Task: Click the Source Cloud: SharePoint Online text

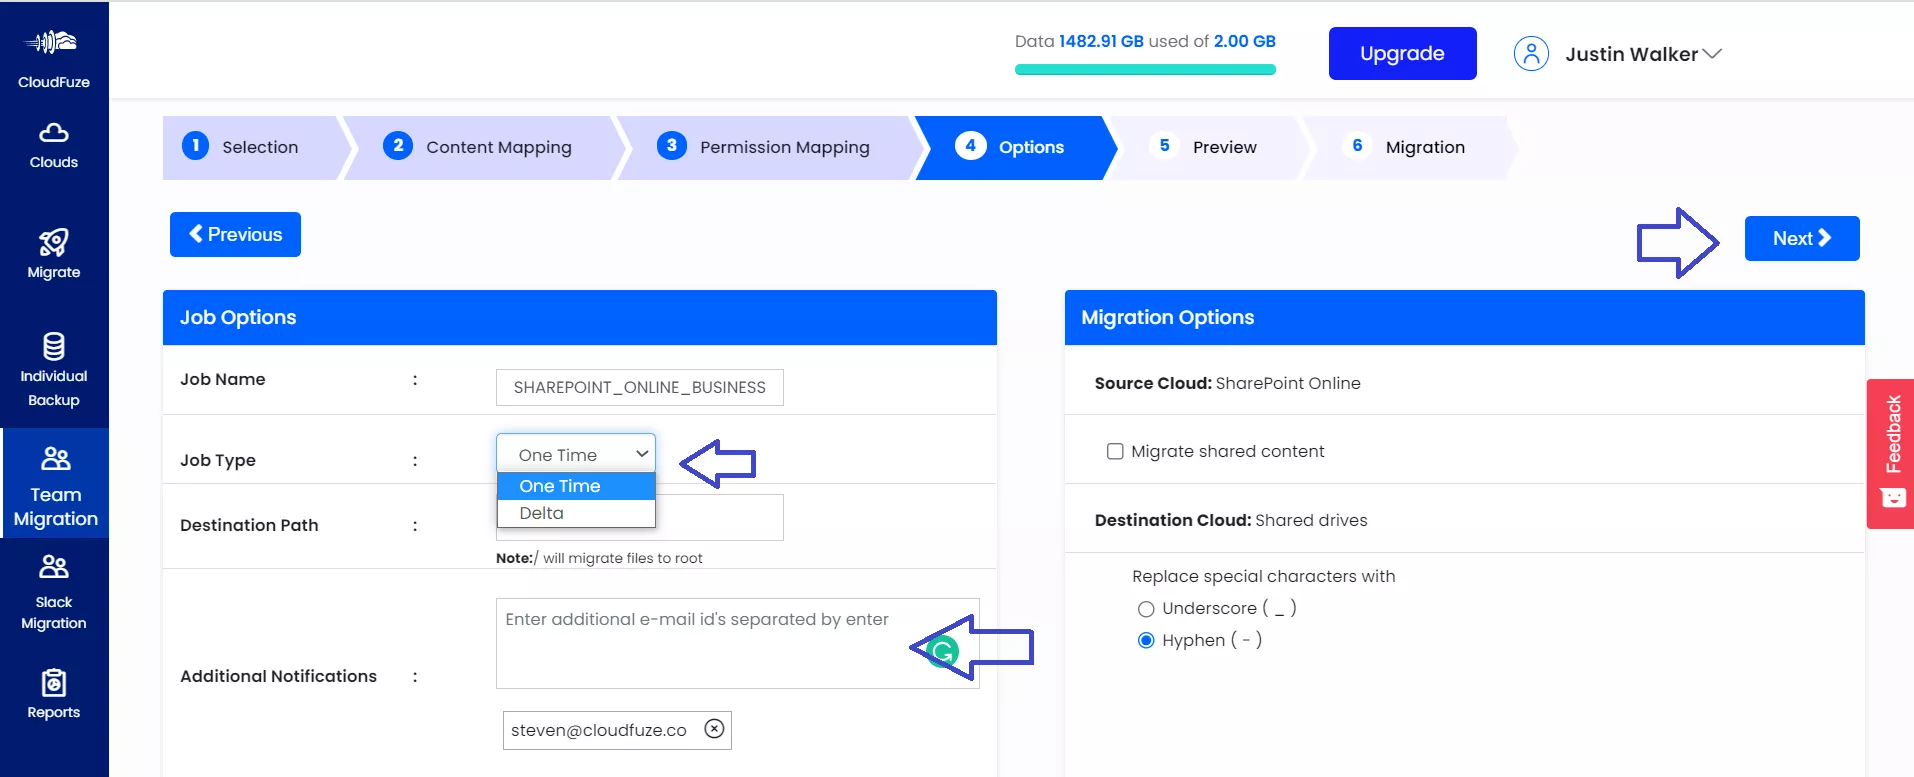Action: click(x=1227, y=383)
